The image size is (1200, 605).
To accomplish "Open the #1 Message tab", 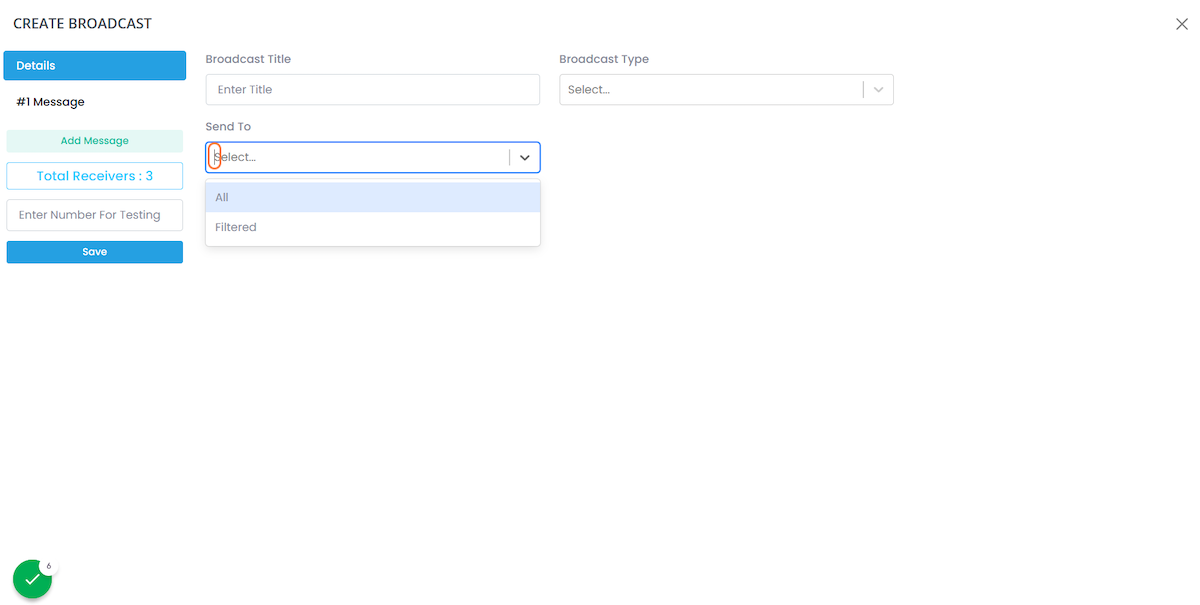I will point(51,102).
